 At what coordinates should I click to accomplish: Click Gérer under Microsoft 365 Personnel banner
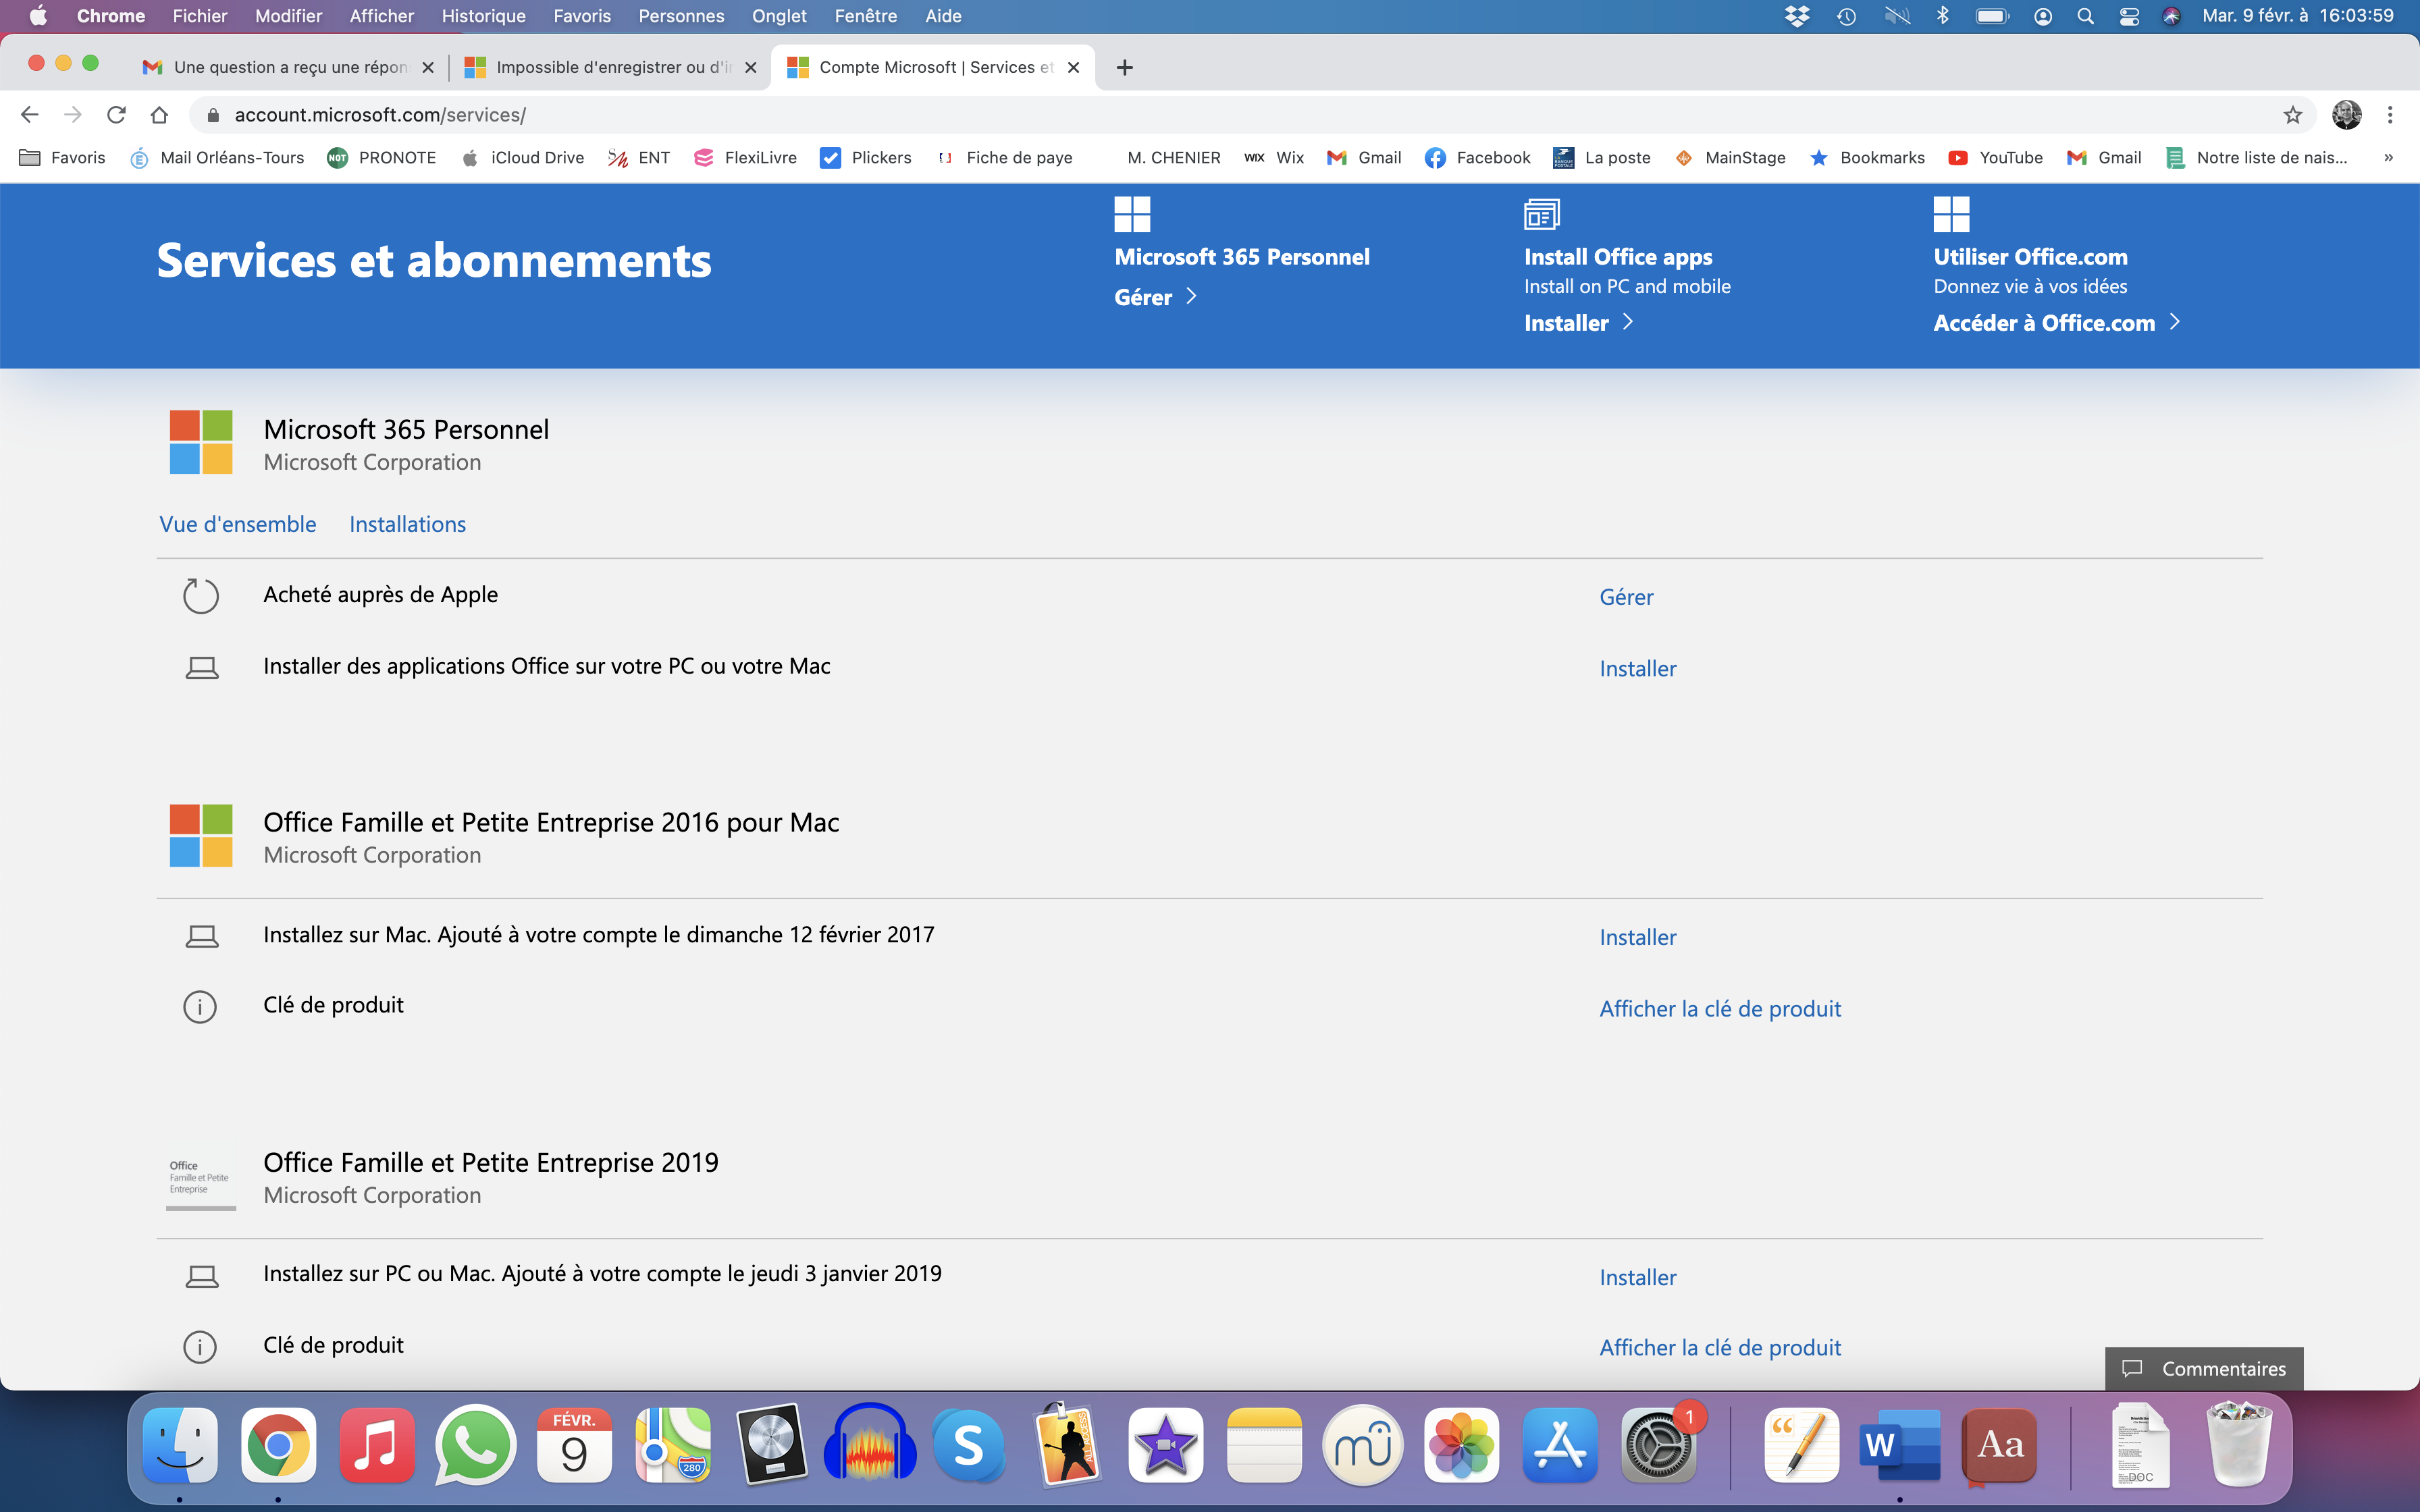coord(1155,297)
